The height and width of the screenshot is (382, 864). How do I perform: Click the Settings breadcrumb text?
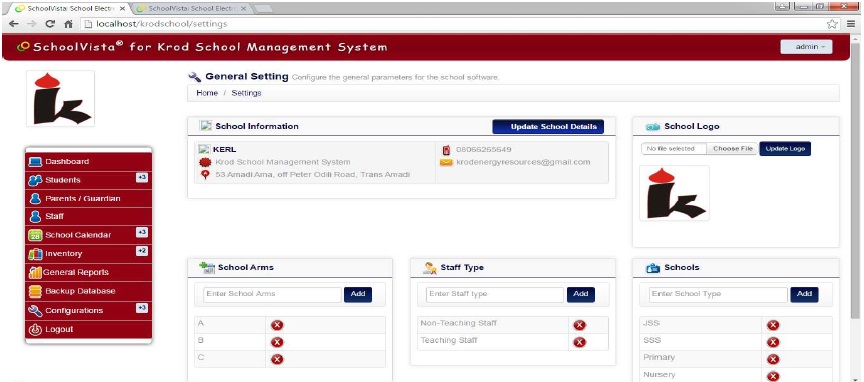[x=246, y=93]
